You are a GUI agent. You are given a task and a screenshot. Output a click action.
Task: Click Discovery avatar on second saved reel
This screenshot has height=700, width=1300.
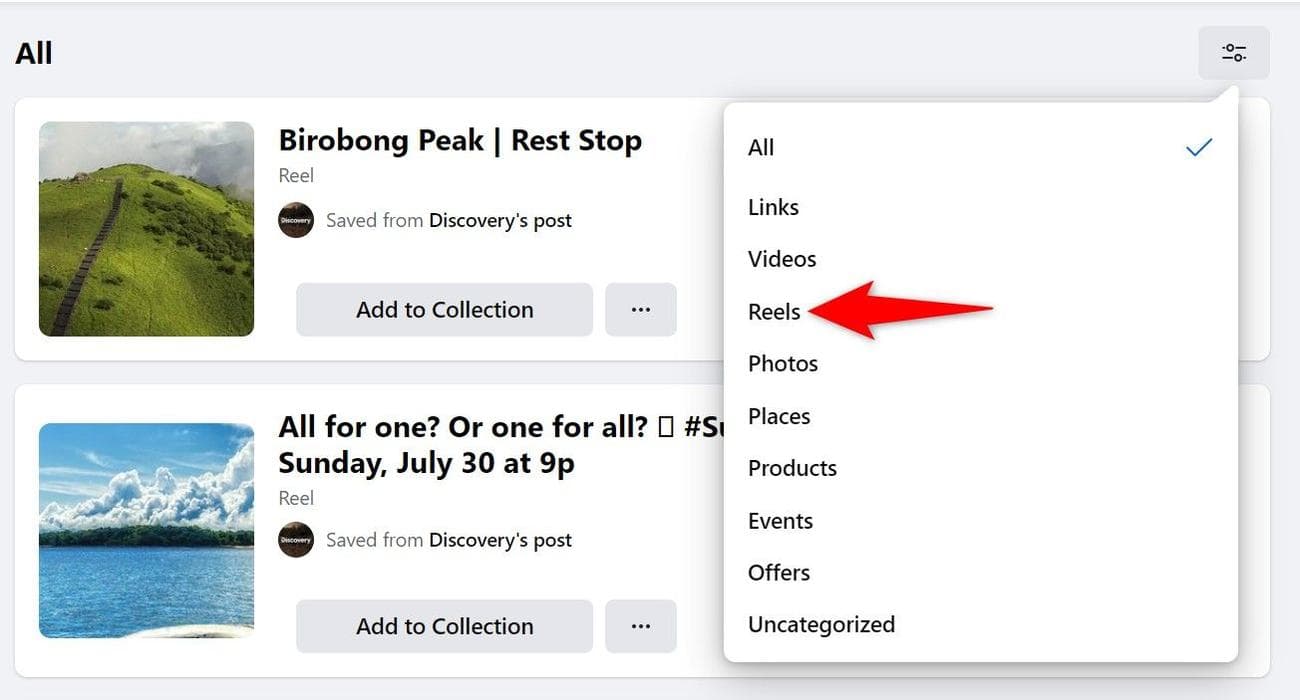click(x=296, y=540)
